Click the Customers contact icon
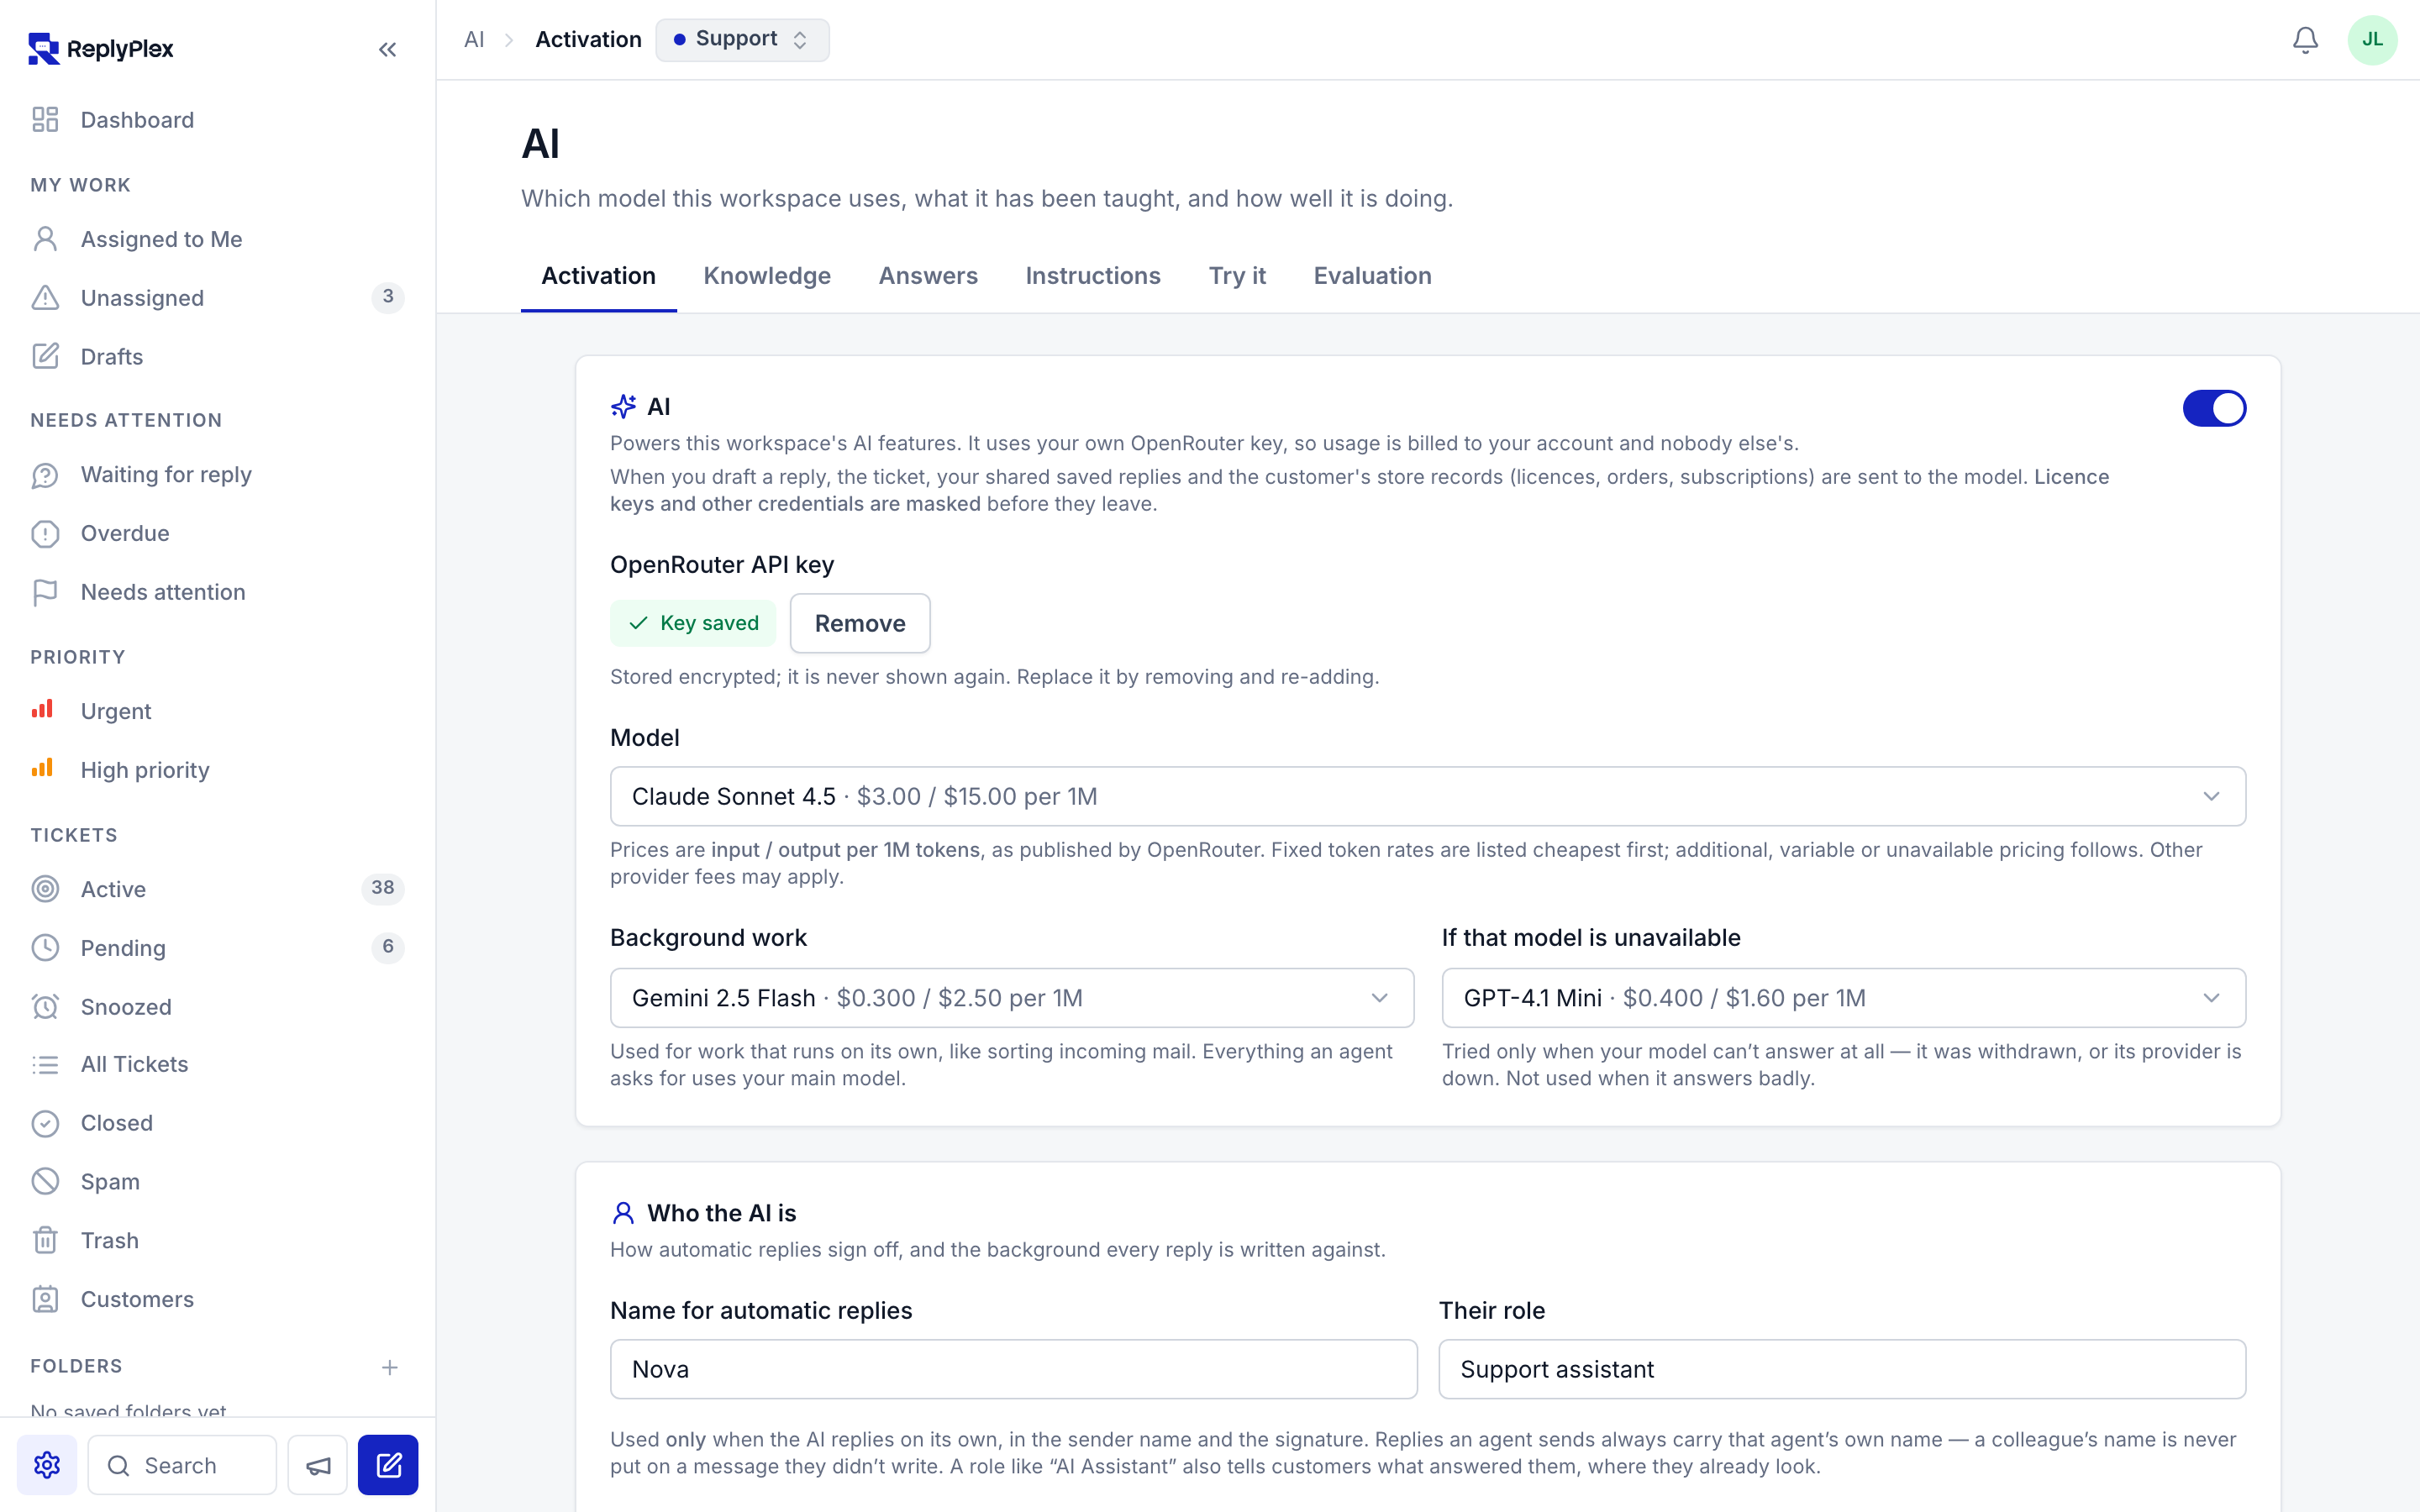 (x=45, y=1299)
